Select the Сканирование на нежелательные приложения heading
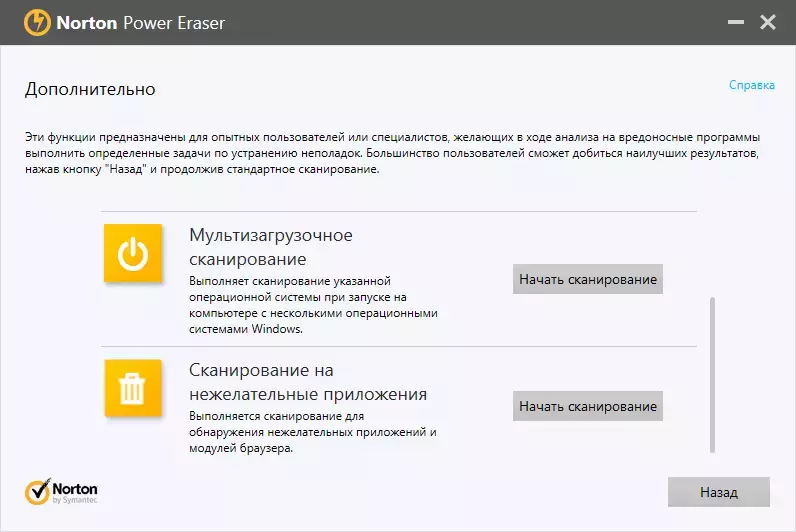This screenshot has width=796, height=532. (x=308, y=382)
